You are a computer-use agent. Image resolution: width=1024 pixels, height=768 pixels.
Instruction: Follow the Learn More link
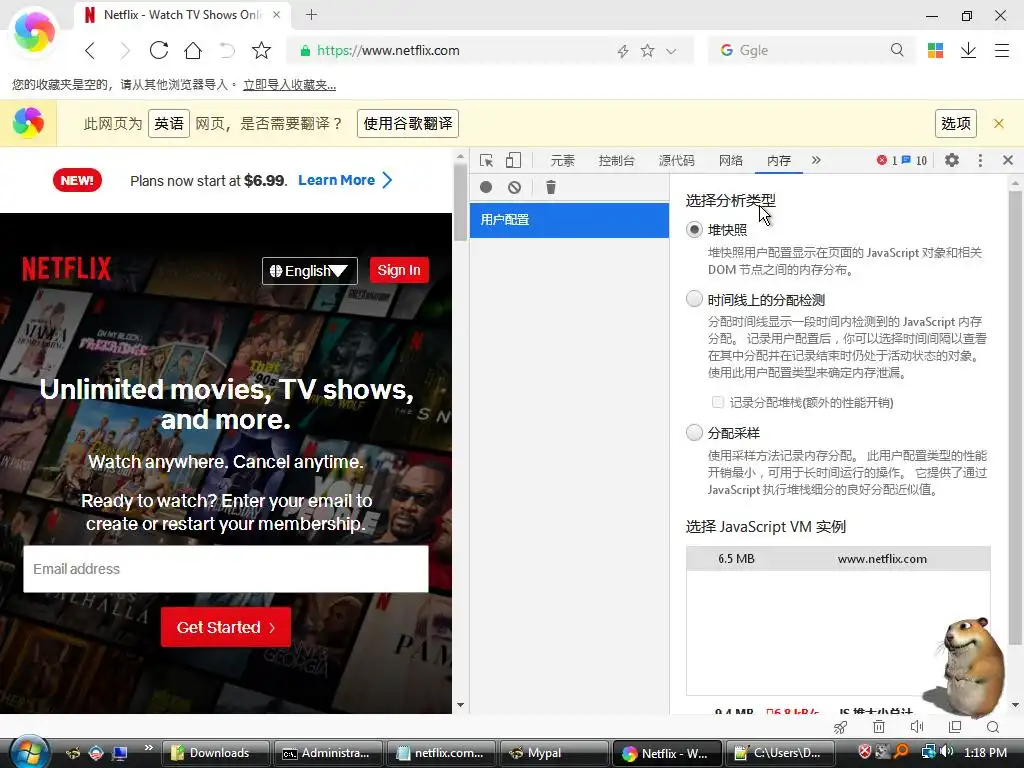click(x=345, y=180)
